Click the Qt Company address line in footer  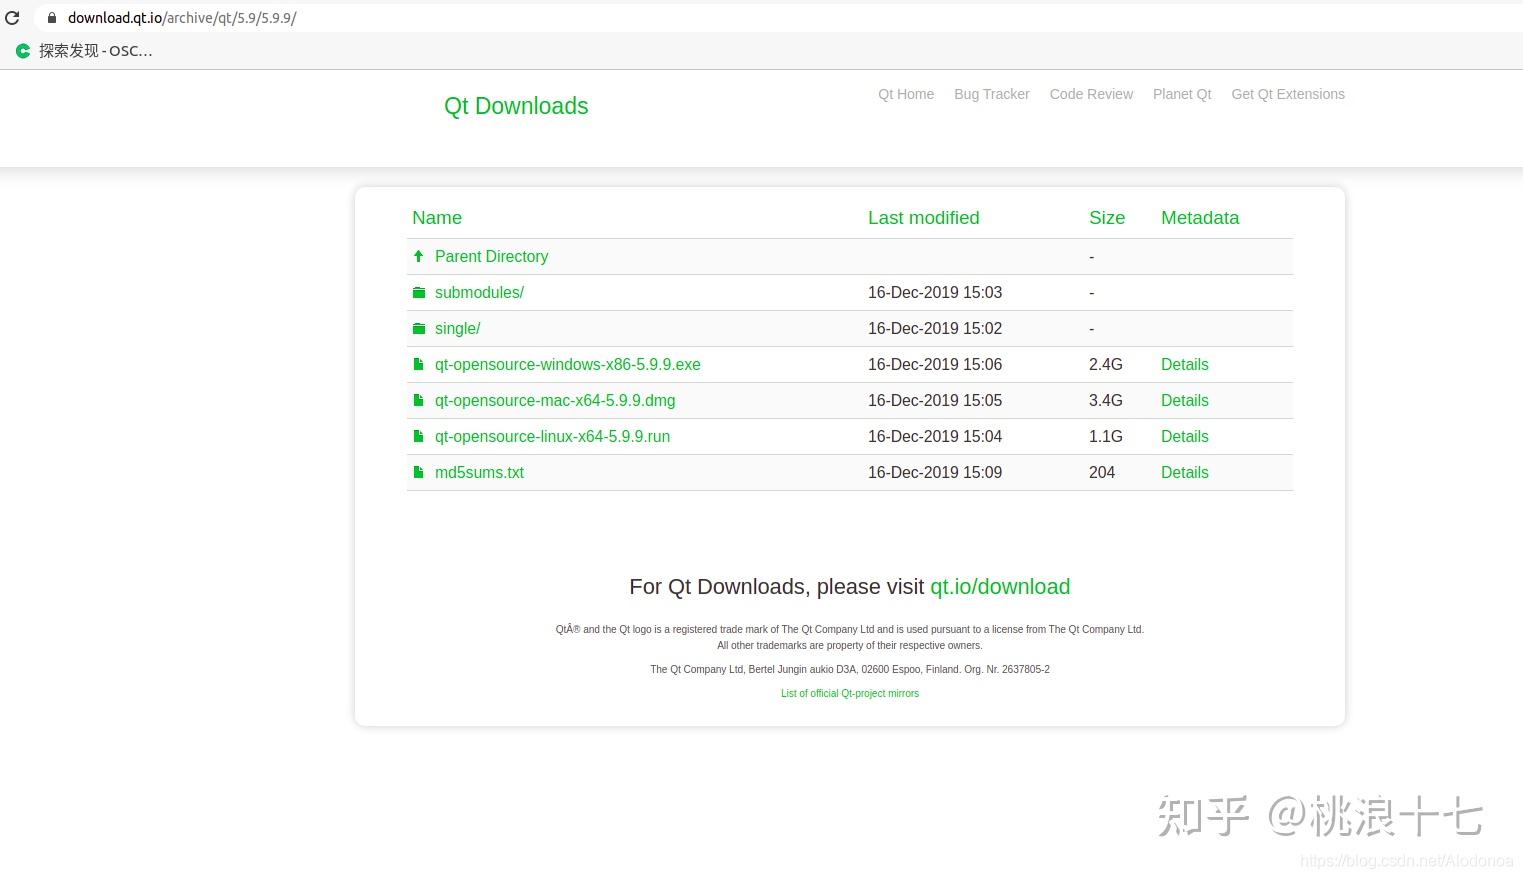pos(850,669)
